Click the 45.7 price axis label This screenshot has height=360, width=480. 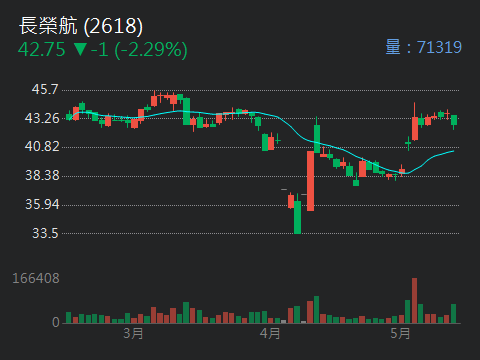click(x=45, y=89)
